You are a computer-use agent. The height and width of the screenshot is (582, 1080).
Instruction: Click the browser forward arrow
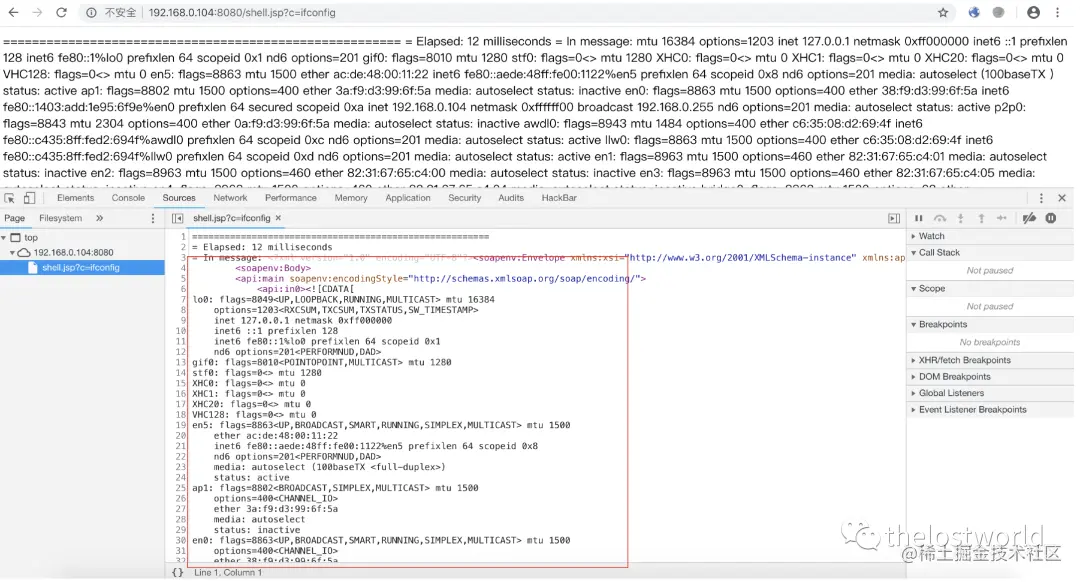pos(37,12)
